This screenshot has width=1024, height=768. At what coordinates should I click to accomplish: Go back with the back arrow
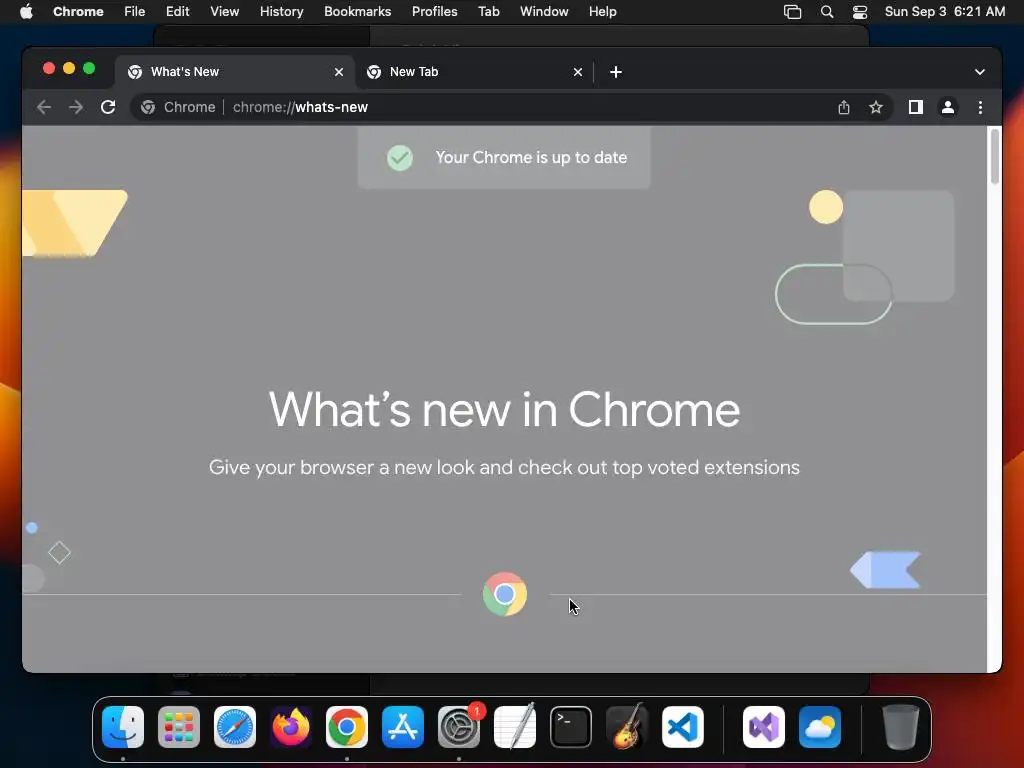(x=44, y=107)
